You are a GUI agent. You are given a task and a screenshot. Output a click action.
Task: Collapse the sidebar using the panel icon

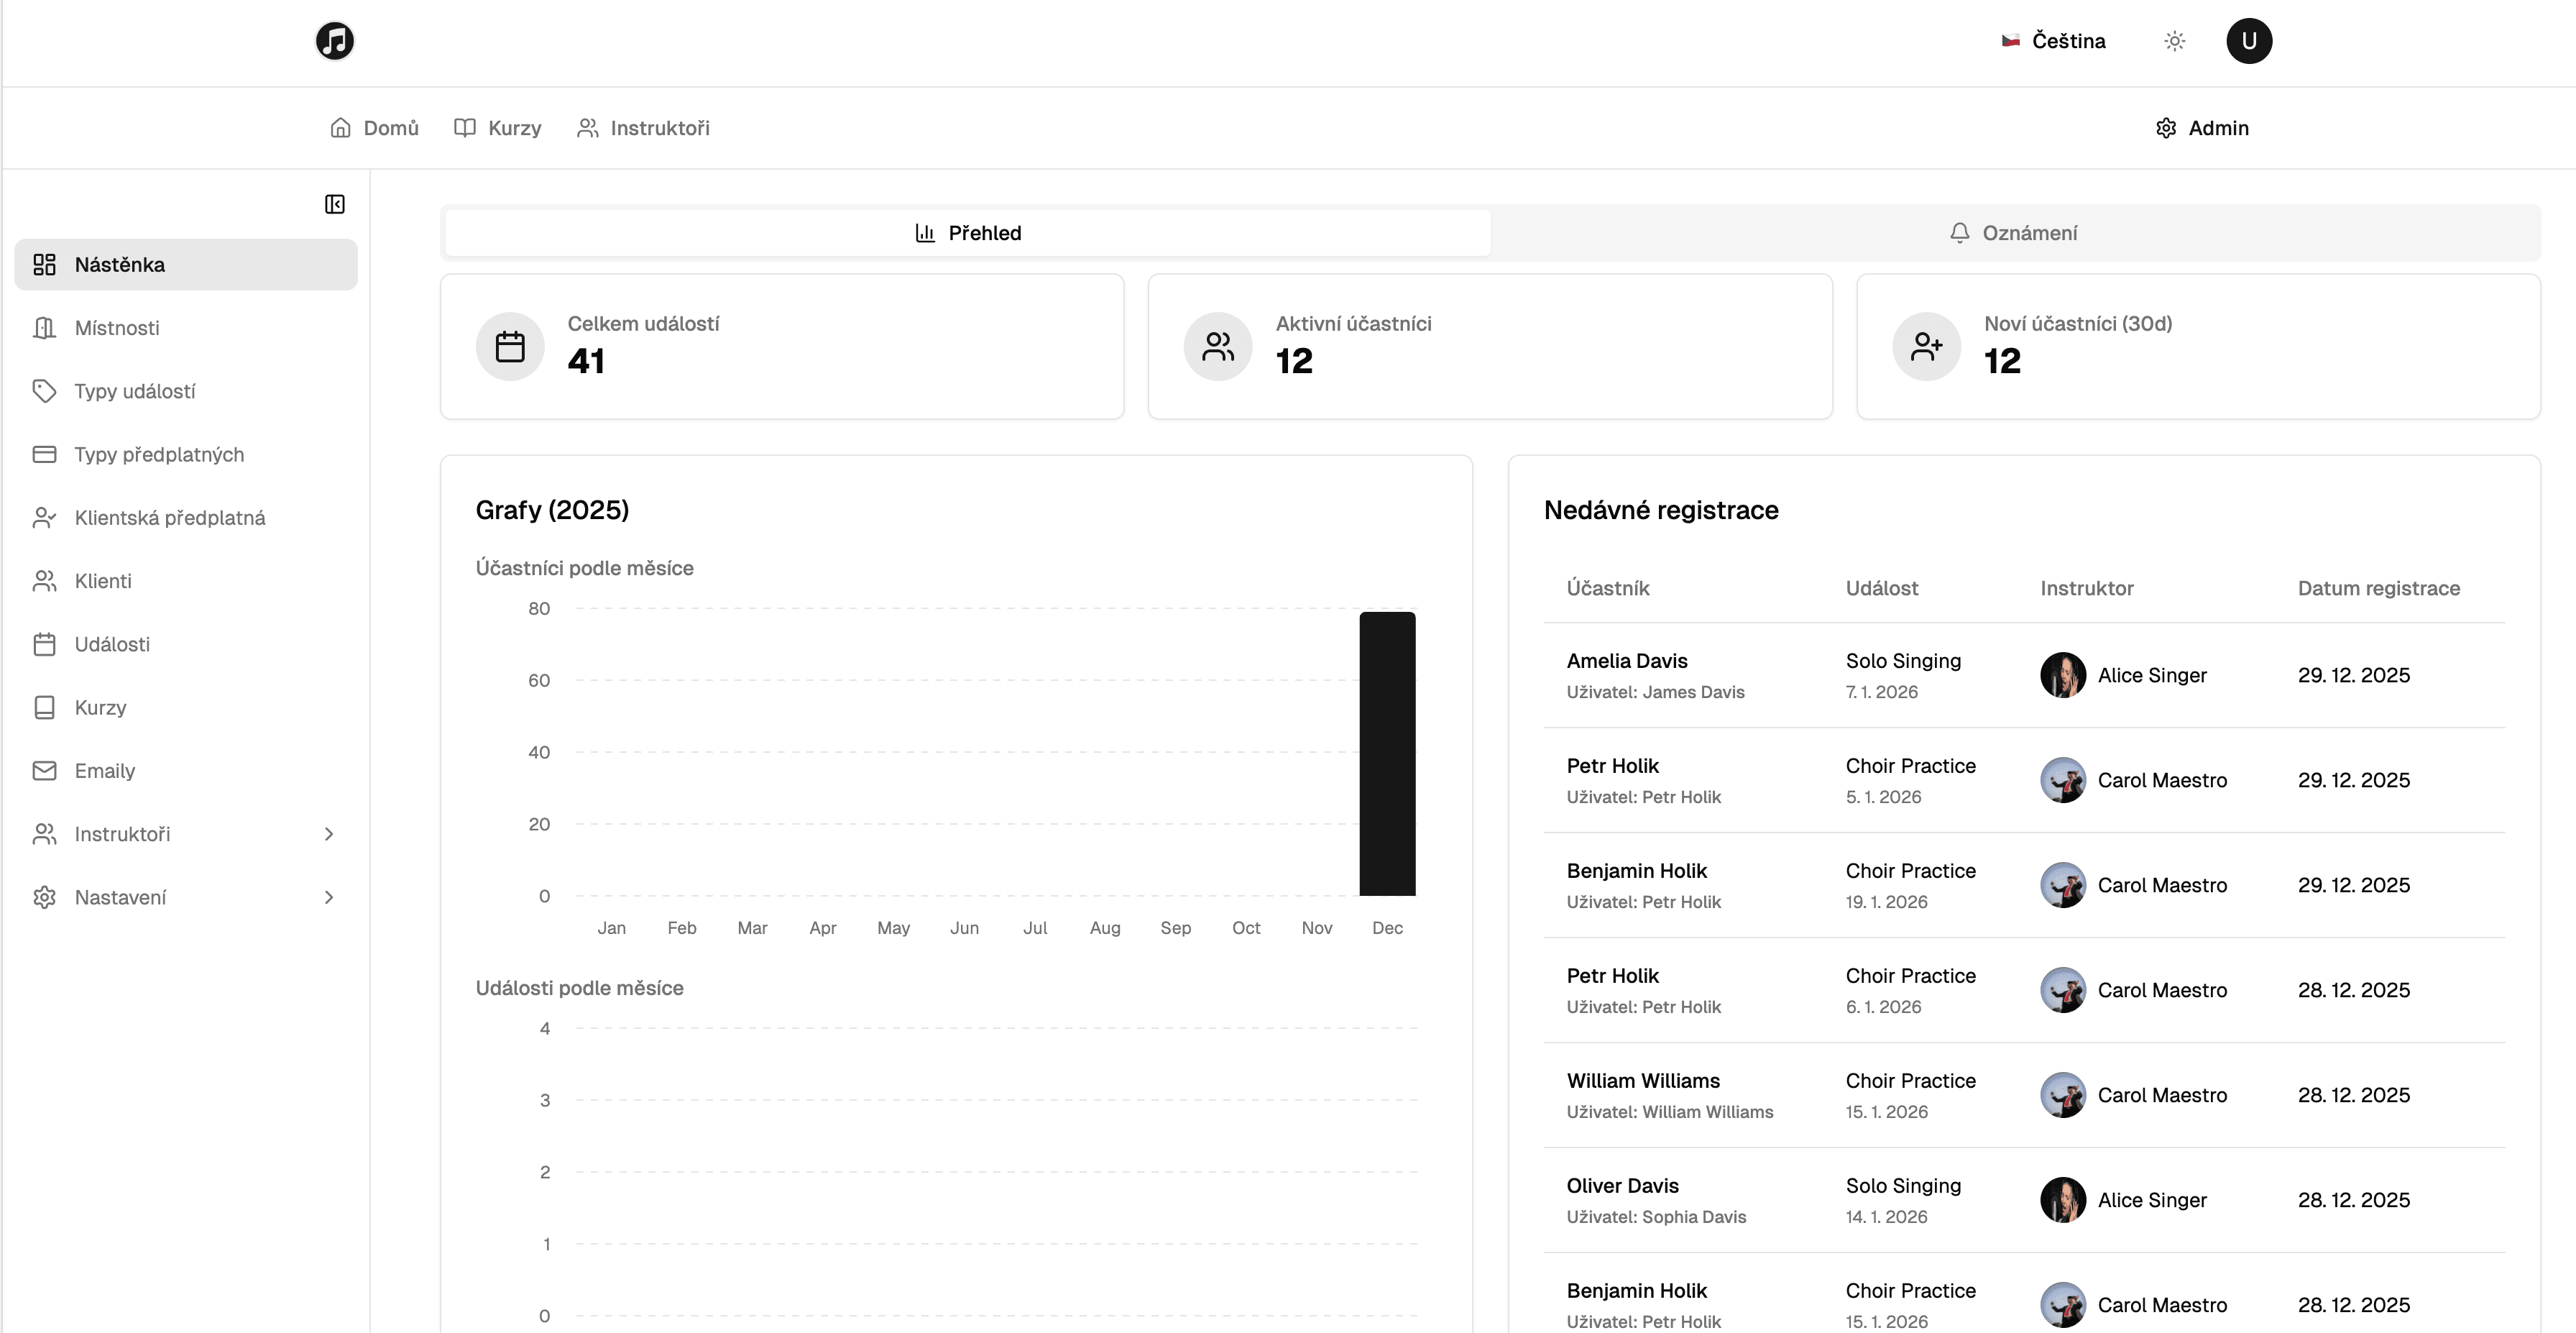click(x=334, y=204)
